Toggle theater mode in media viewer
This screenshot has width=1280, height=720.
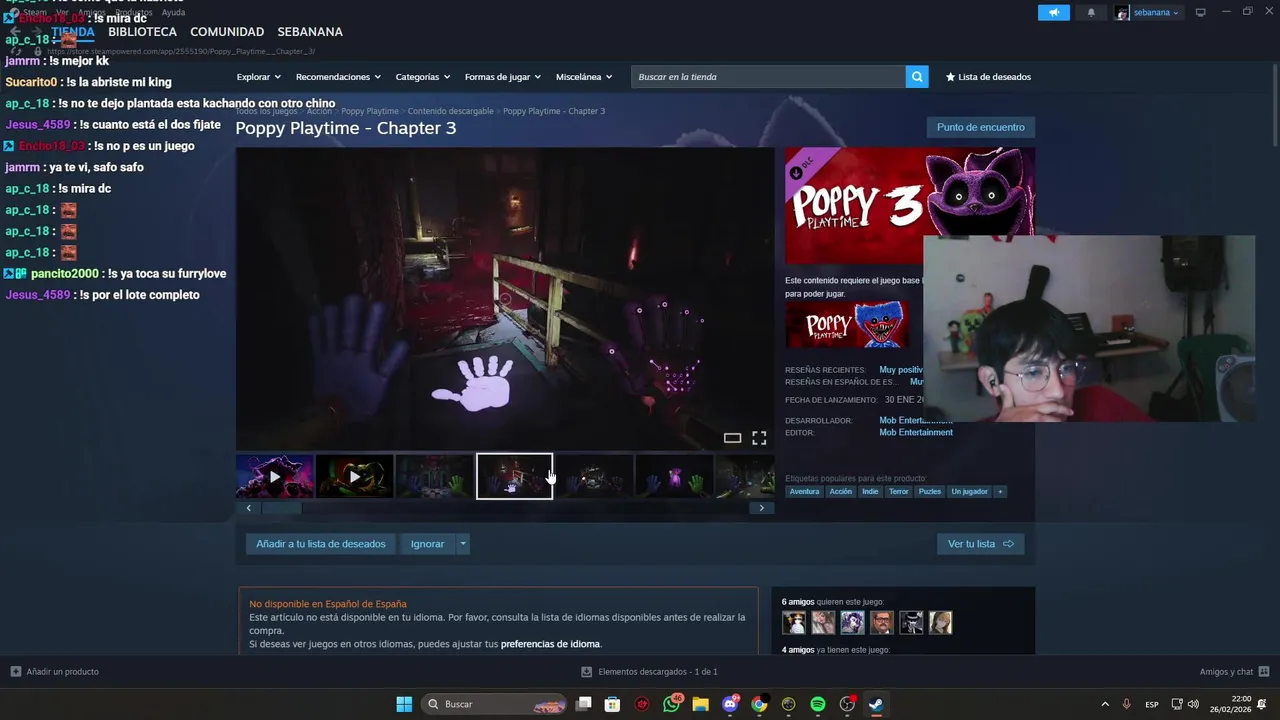click(x=732, y=438)
